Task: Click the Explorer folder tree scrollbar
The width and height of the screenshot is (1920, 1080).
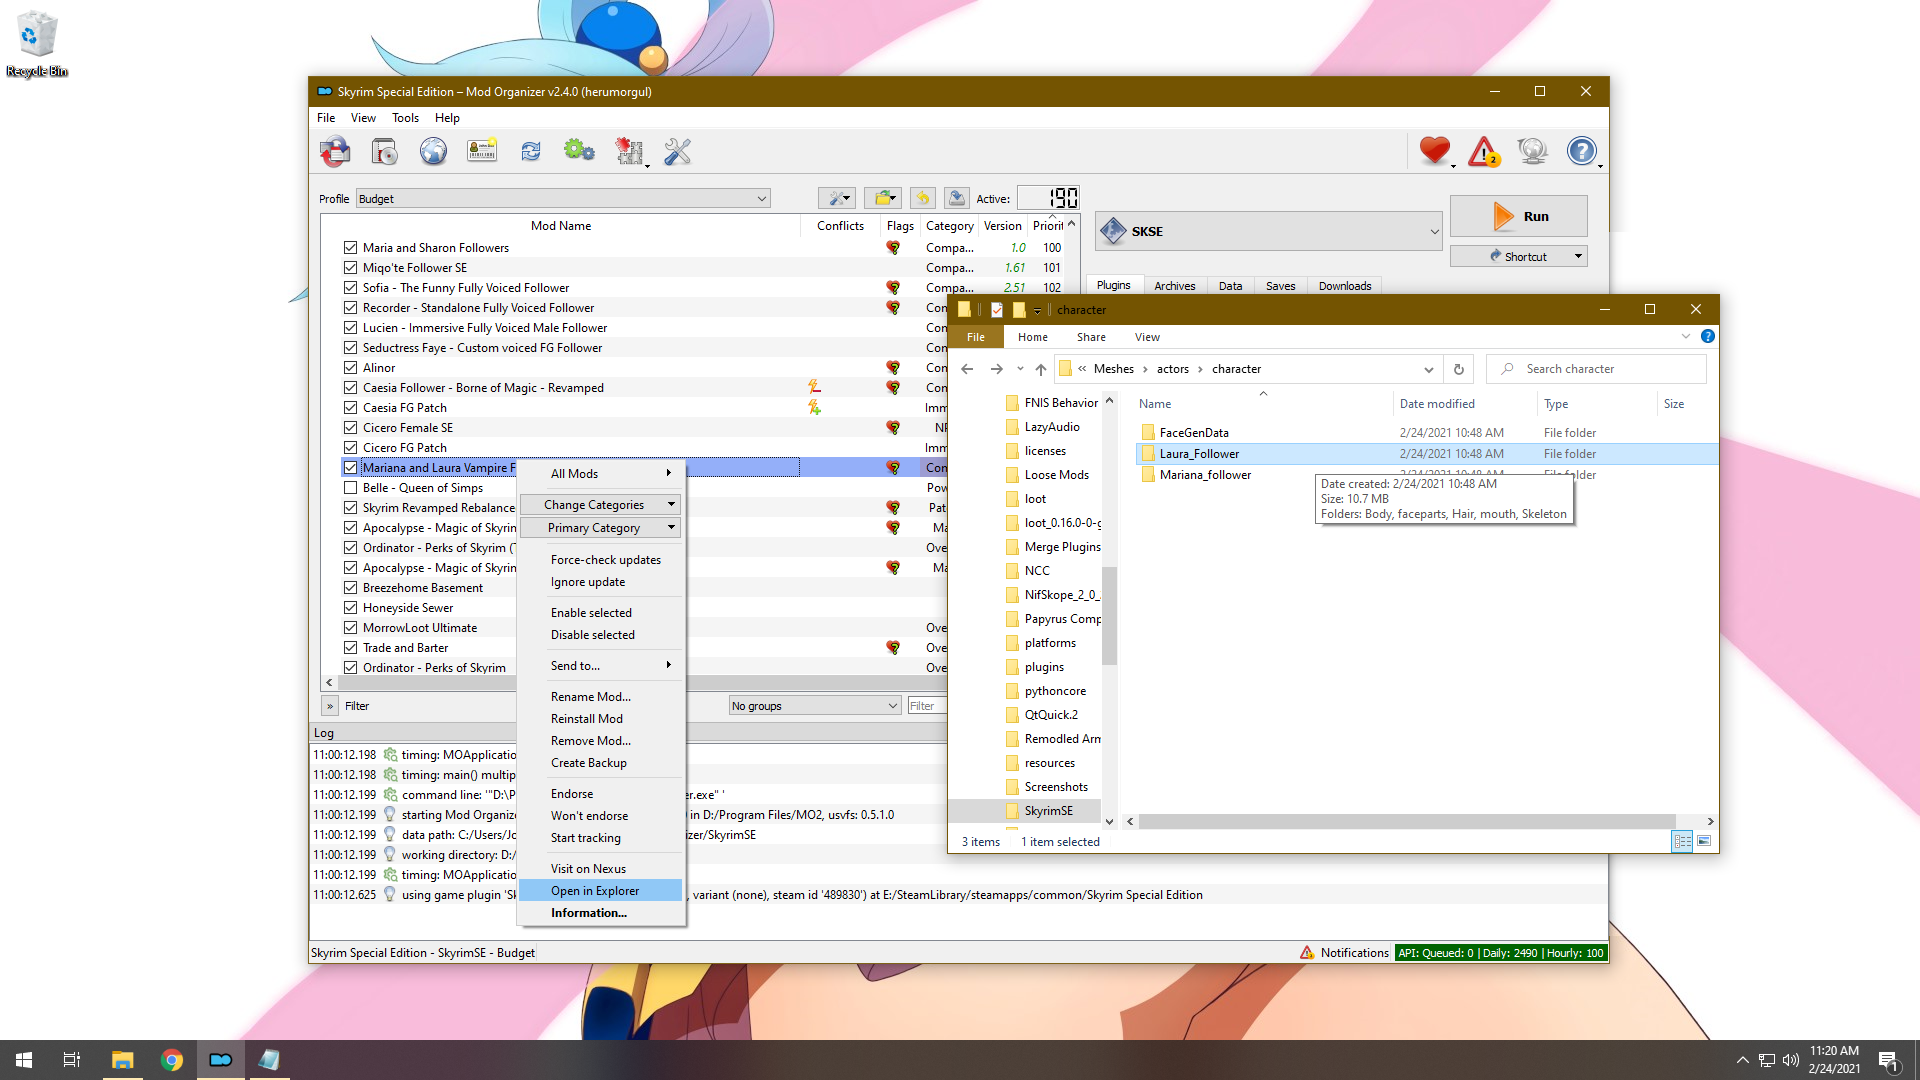Action: point(1109,616)
